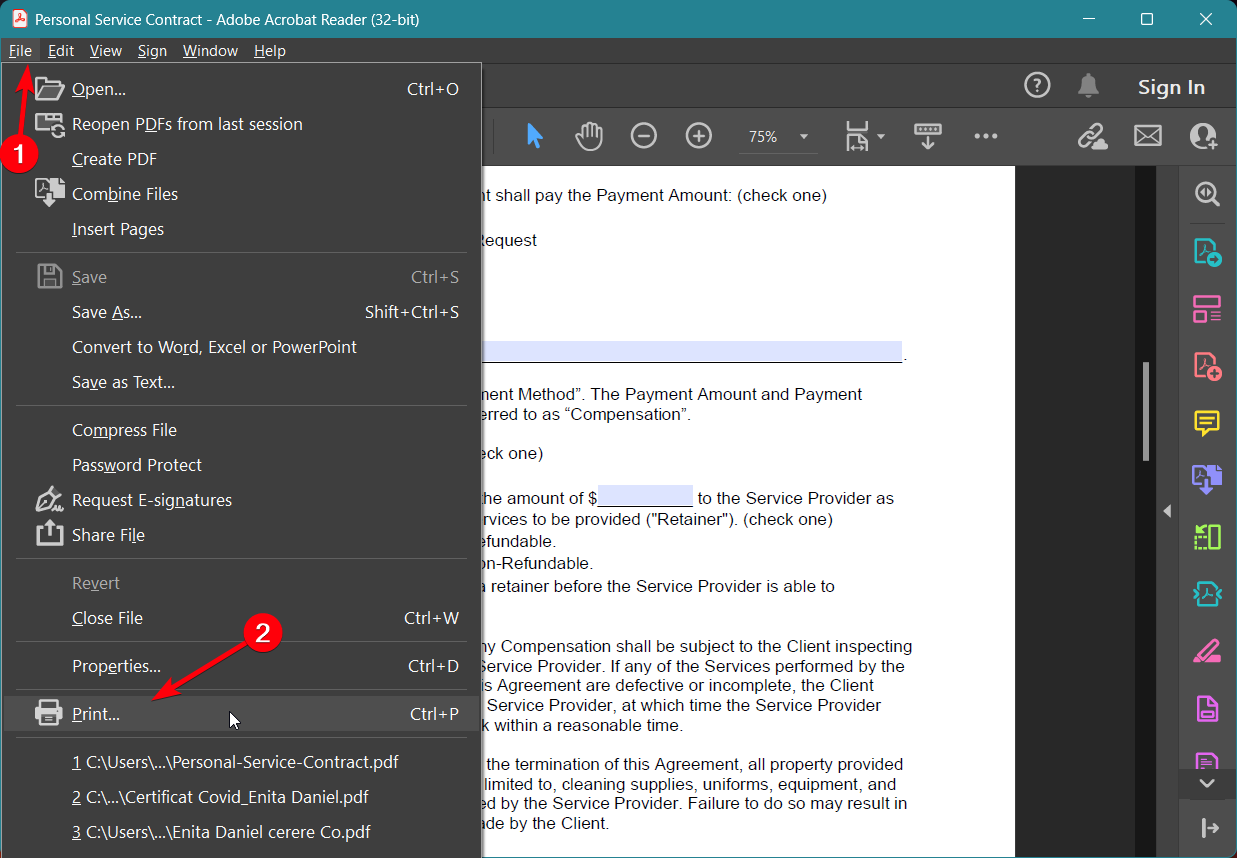The image size is (1237, 858).
Task: Select the arrow Selection tool
Action: [535, 137]
